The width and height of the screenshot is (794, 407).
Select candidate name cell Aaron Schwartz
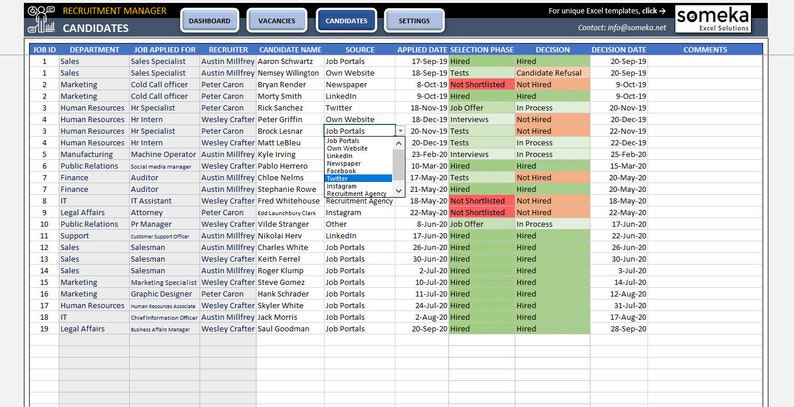(290, 61)
